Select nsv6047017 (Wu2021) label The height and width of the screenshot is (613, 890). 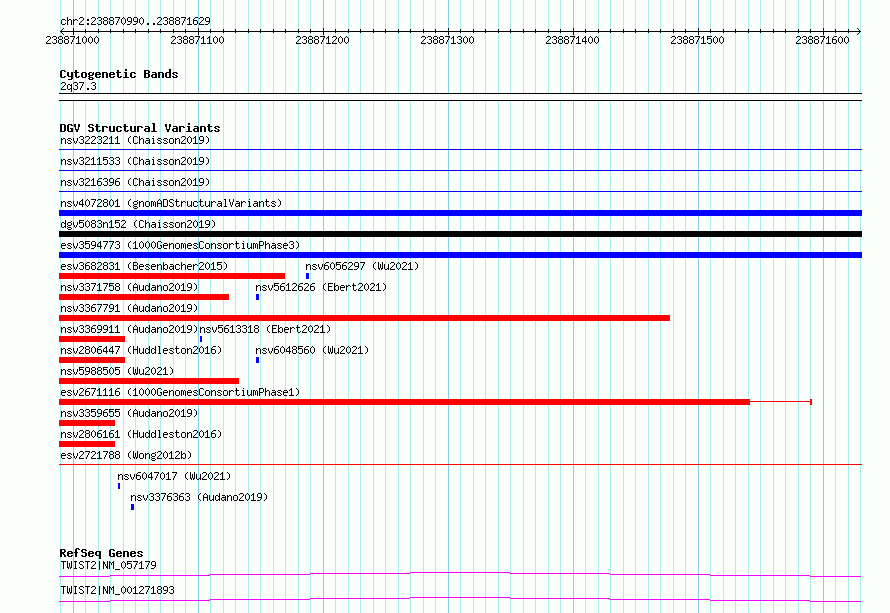pyautogui.click(x=174, y=476)
